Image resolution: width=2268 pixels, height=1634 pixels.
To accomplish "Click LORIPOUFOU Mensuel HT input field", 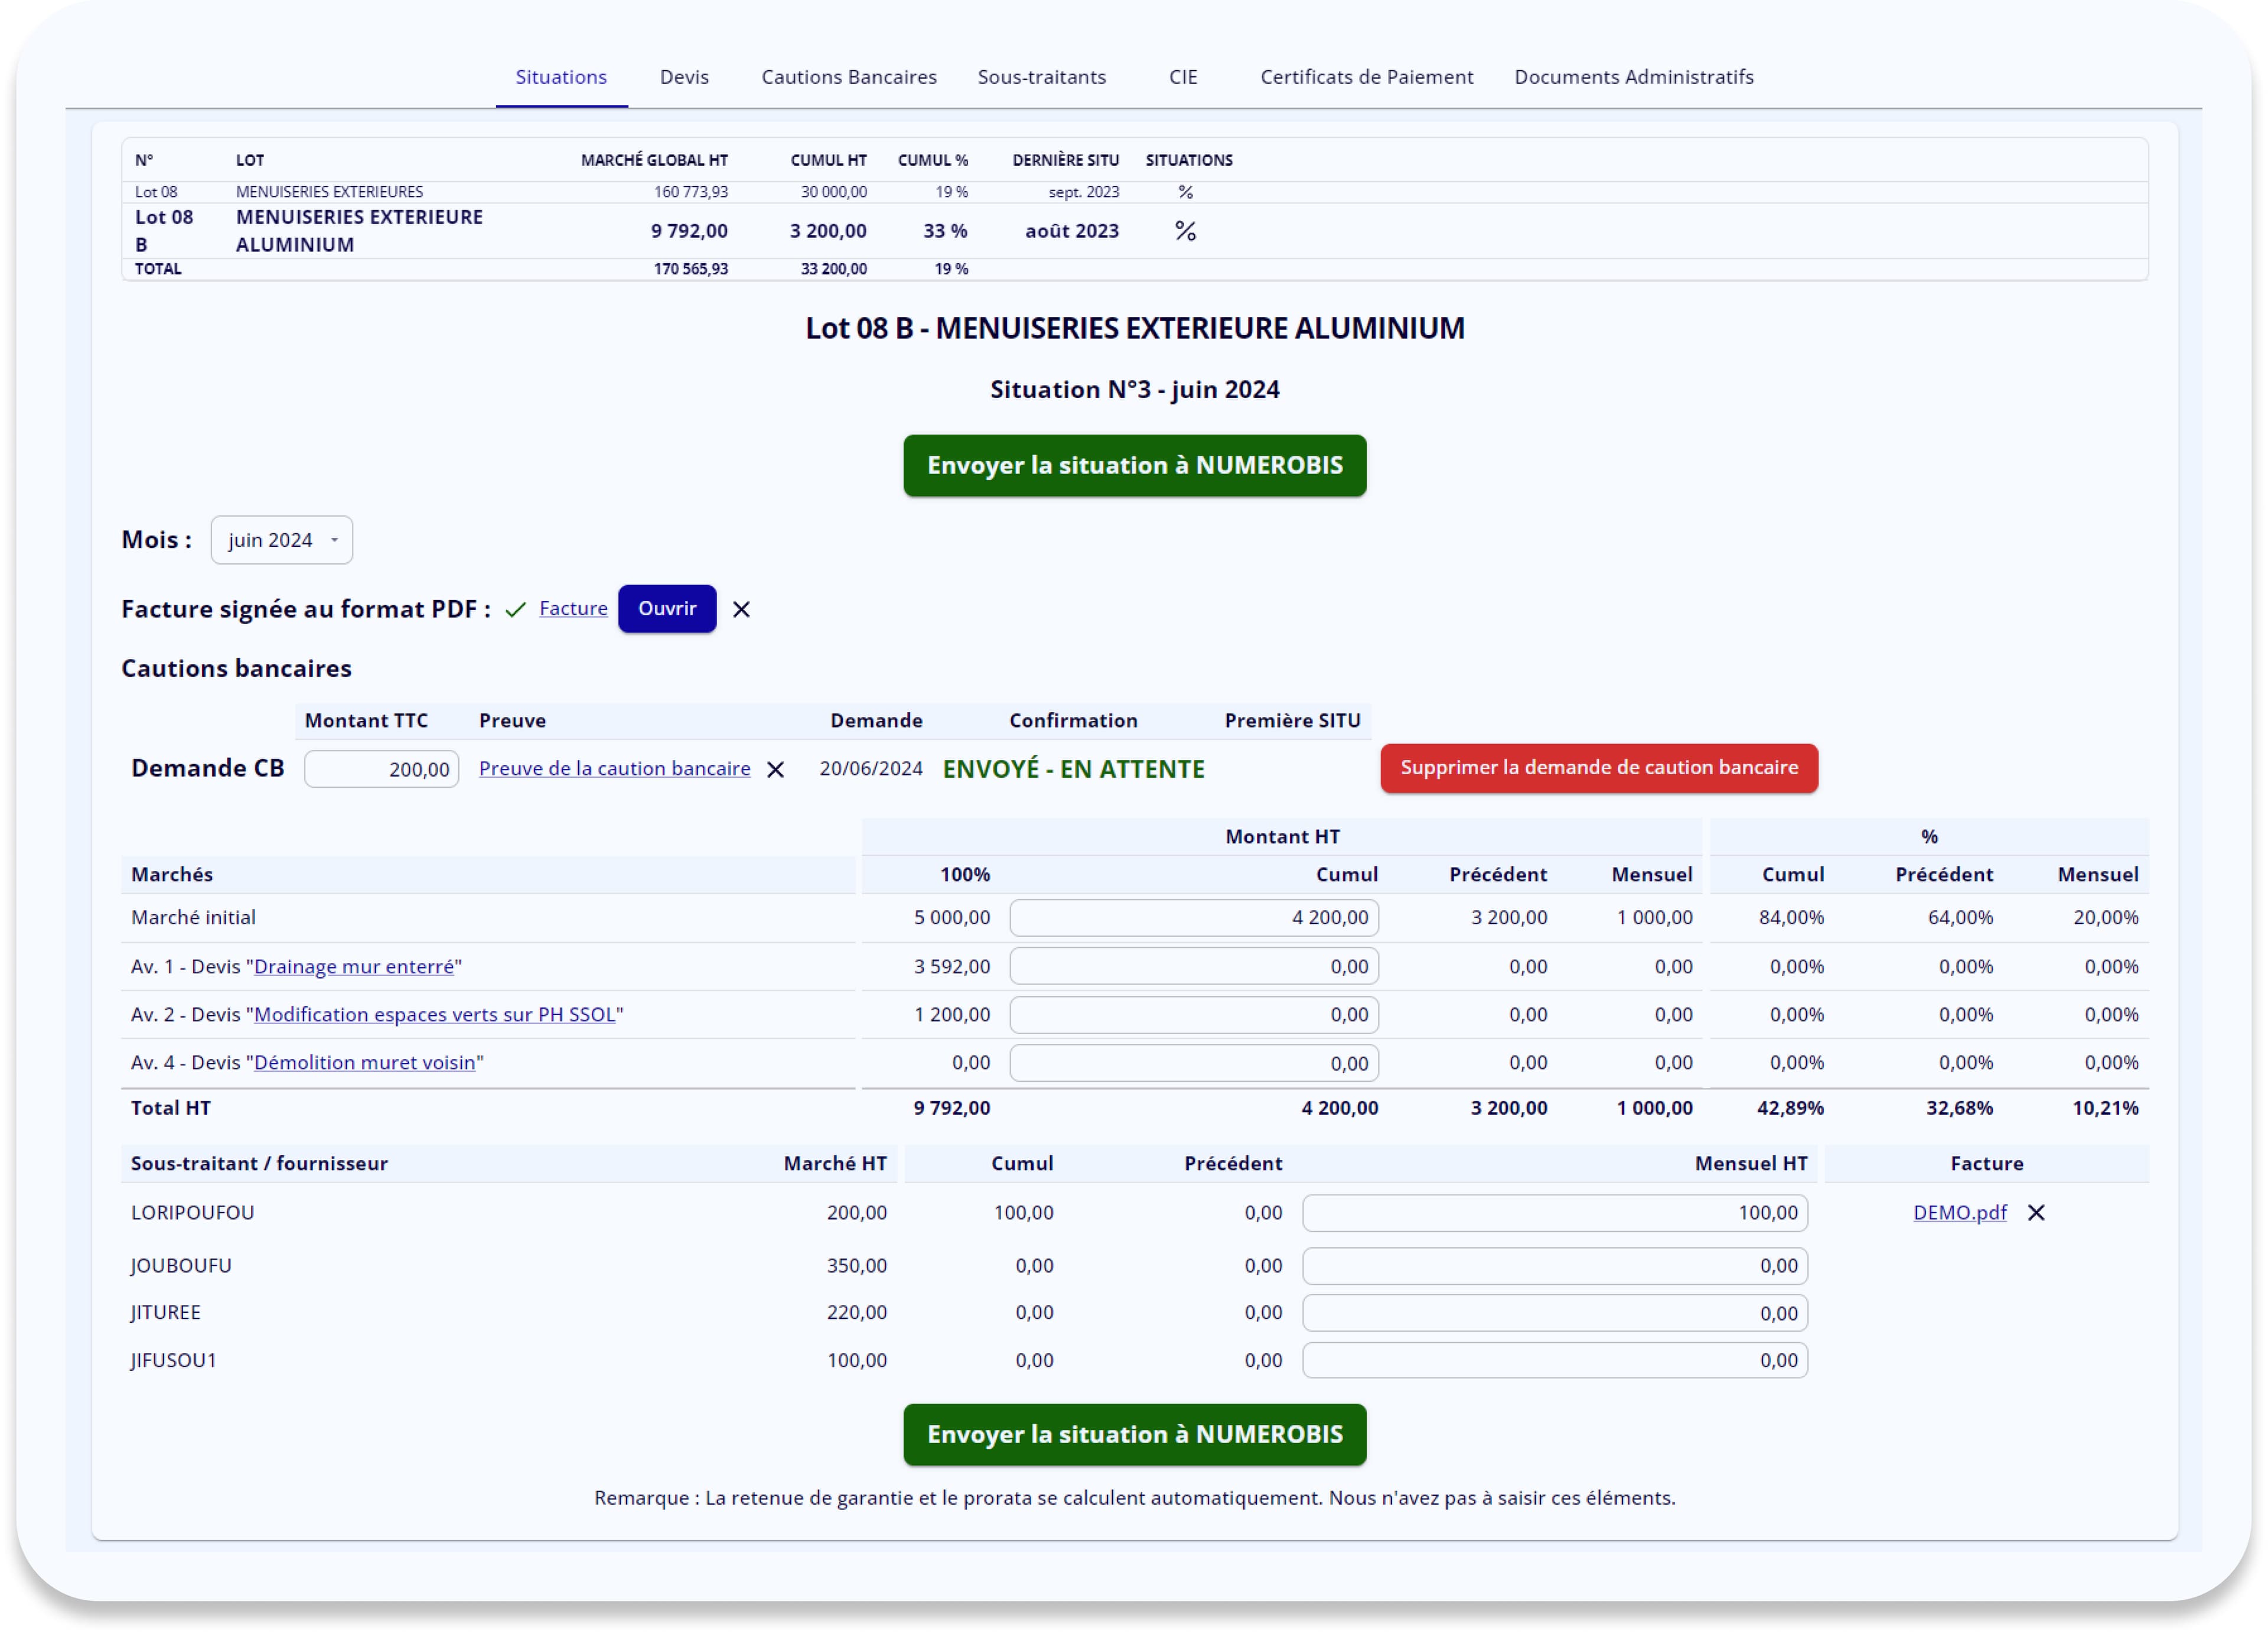I will [1554, 1212].
